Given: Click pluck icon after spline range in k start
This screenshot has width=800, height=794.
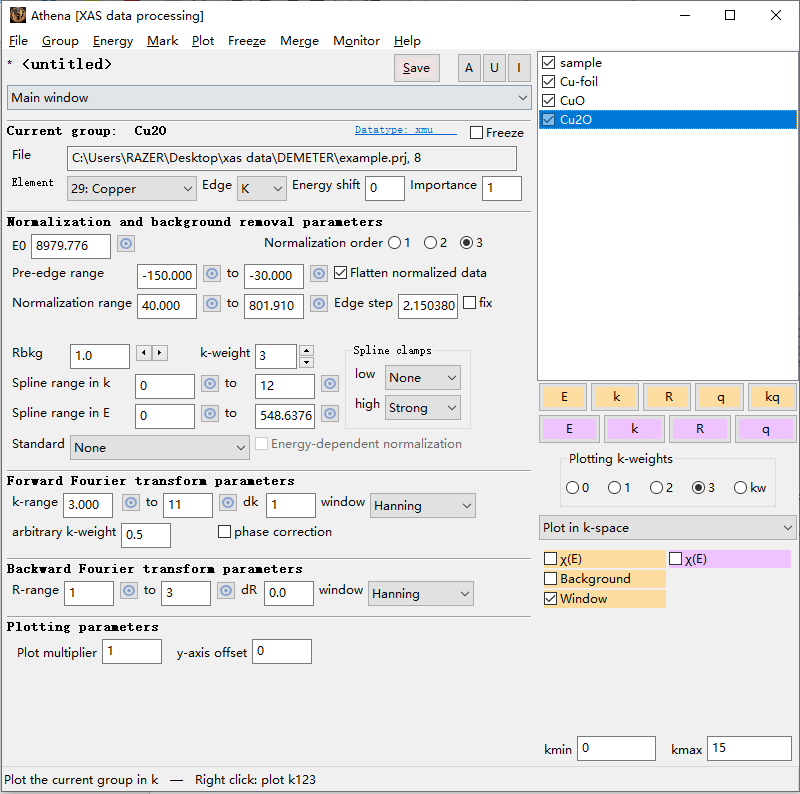Looking at the screenshot, I should point(210,384).
